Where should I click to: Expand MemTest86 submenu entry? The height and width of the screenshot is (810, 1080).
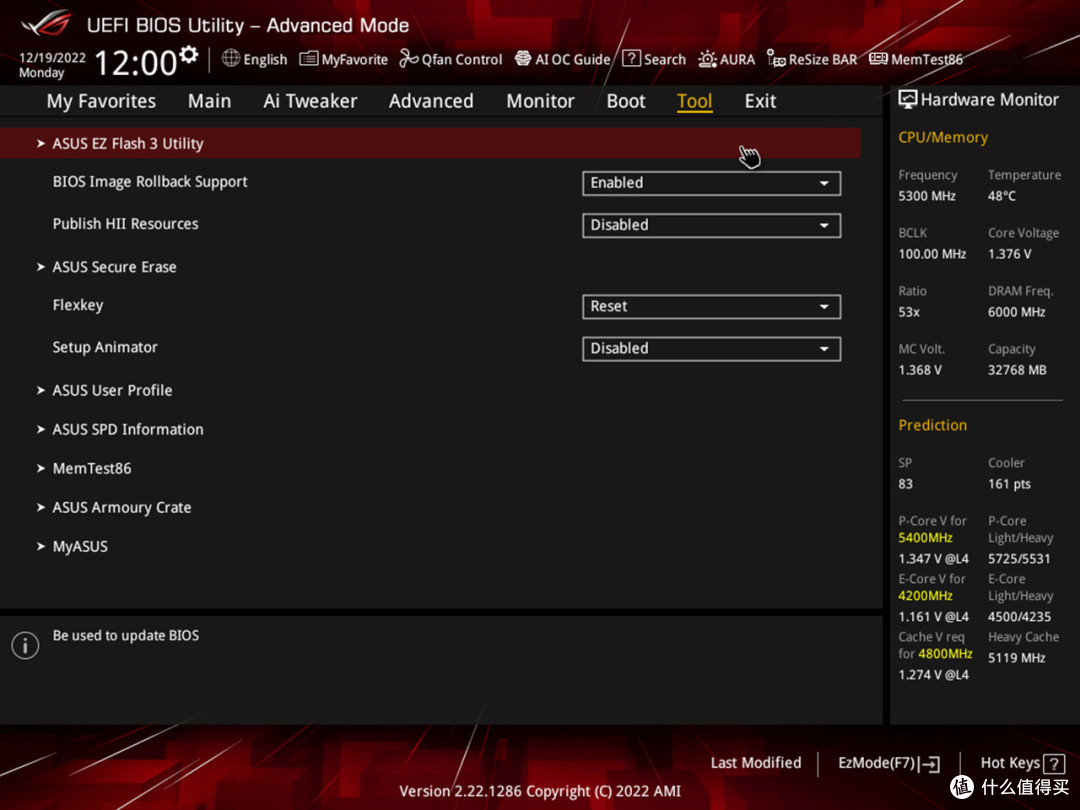(91, 468)
